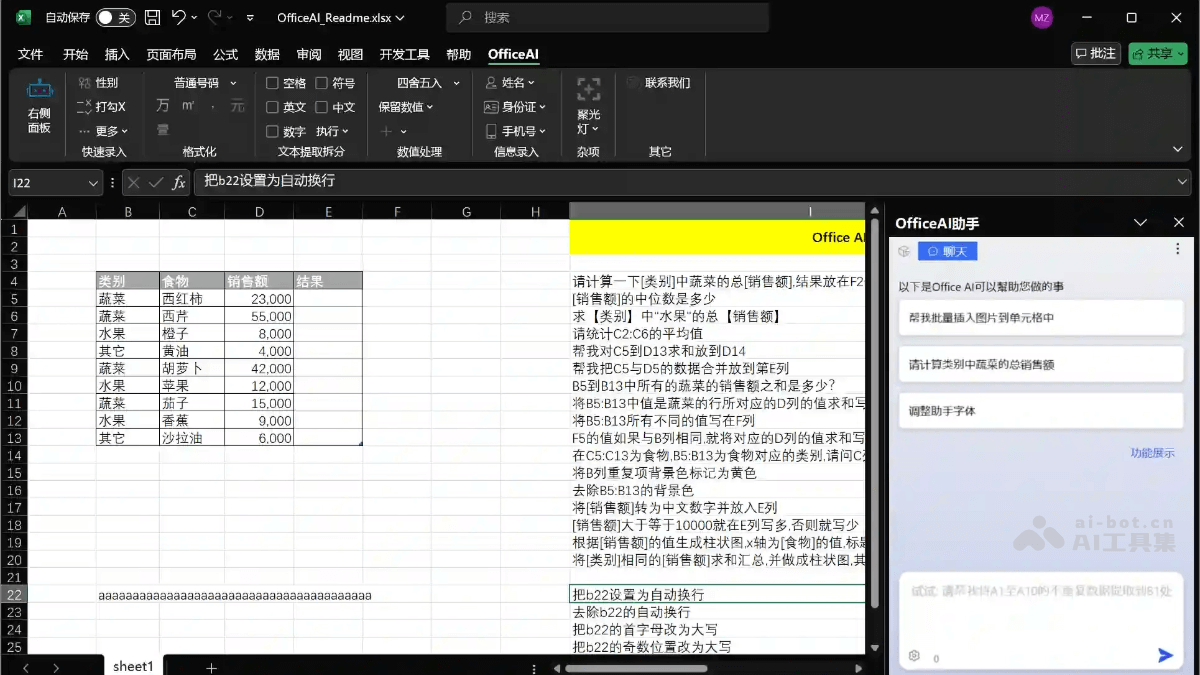Click the 手机号 entry icon
The width and height of the screenshot is (1200, 675).
pos(516,130)
